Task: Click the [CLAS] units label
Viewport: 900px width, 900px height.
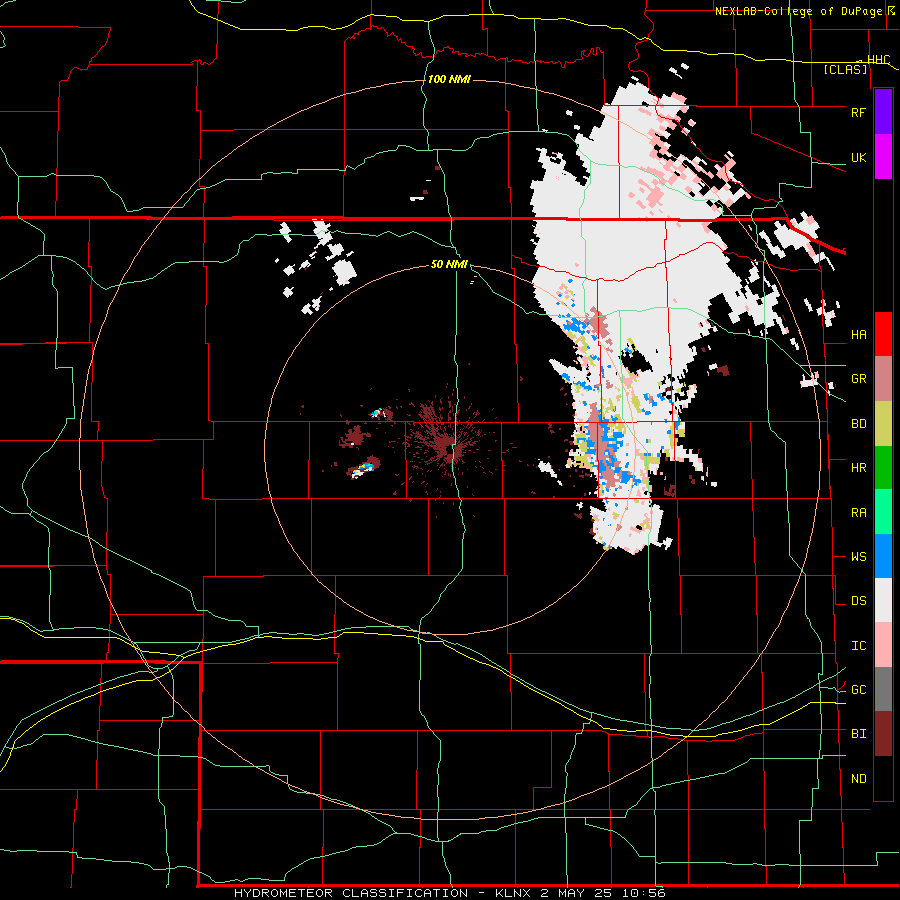Action: click(845, 69)
